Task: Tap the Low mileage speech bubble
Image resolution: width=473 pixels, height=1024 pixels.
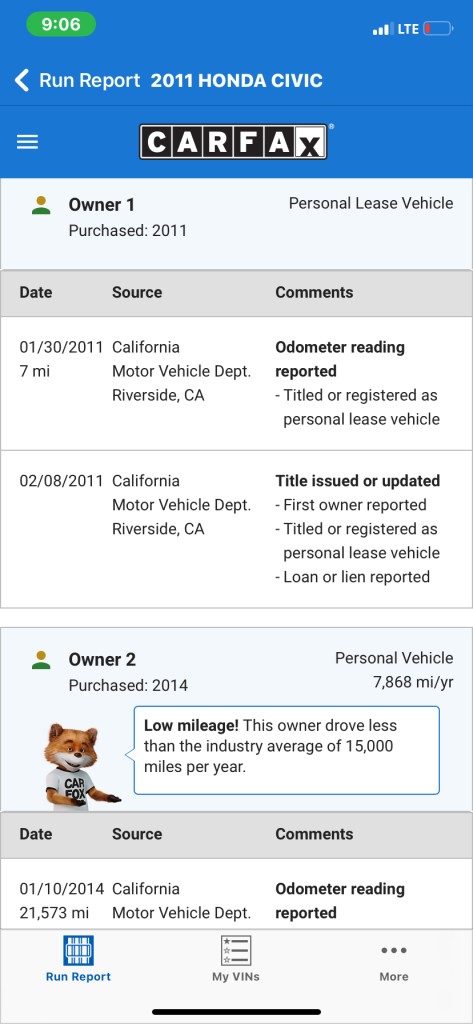Action: pyautogui.click(x=287, y=750)
